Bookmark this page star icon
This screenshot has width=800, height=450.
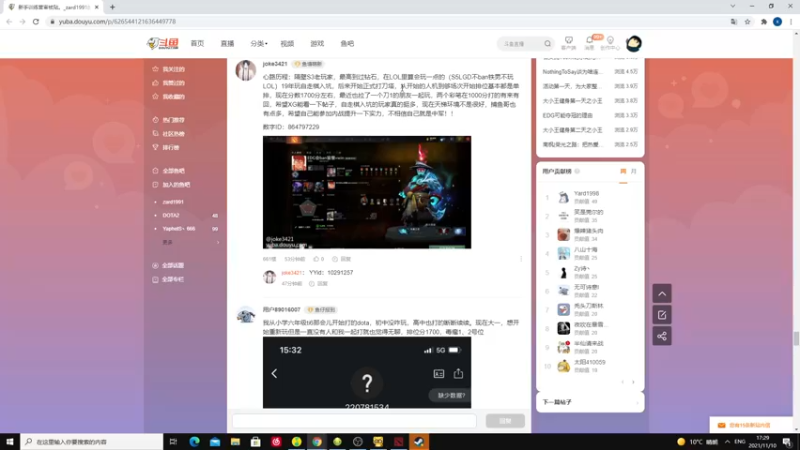pos(747,21)
